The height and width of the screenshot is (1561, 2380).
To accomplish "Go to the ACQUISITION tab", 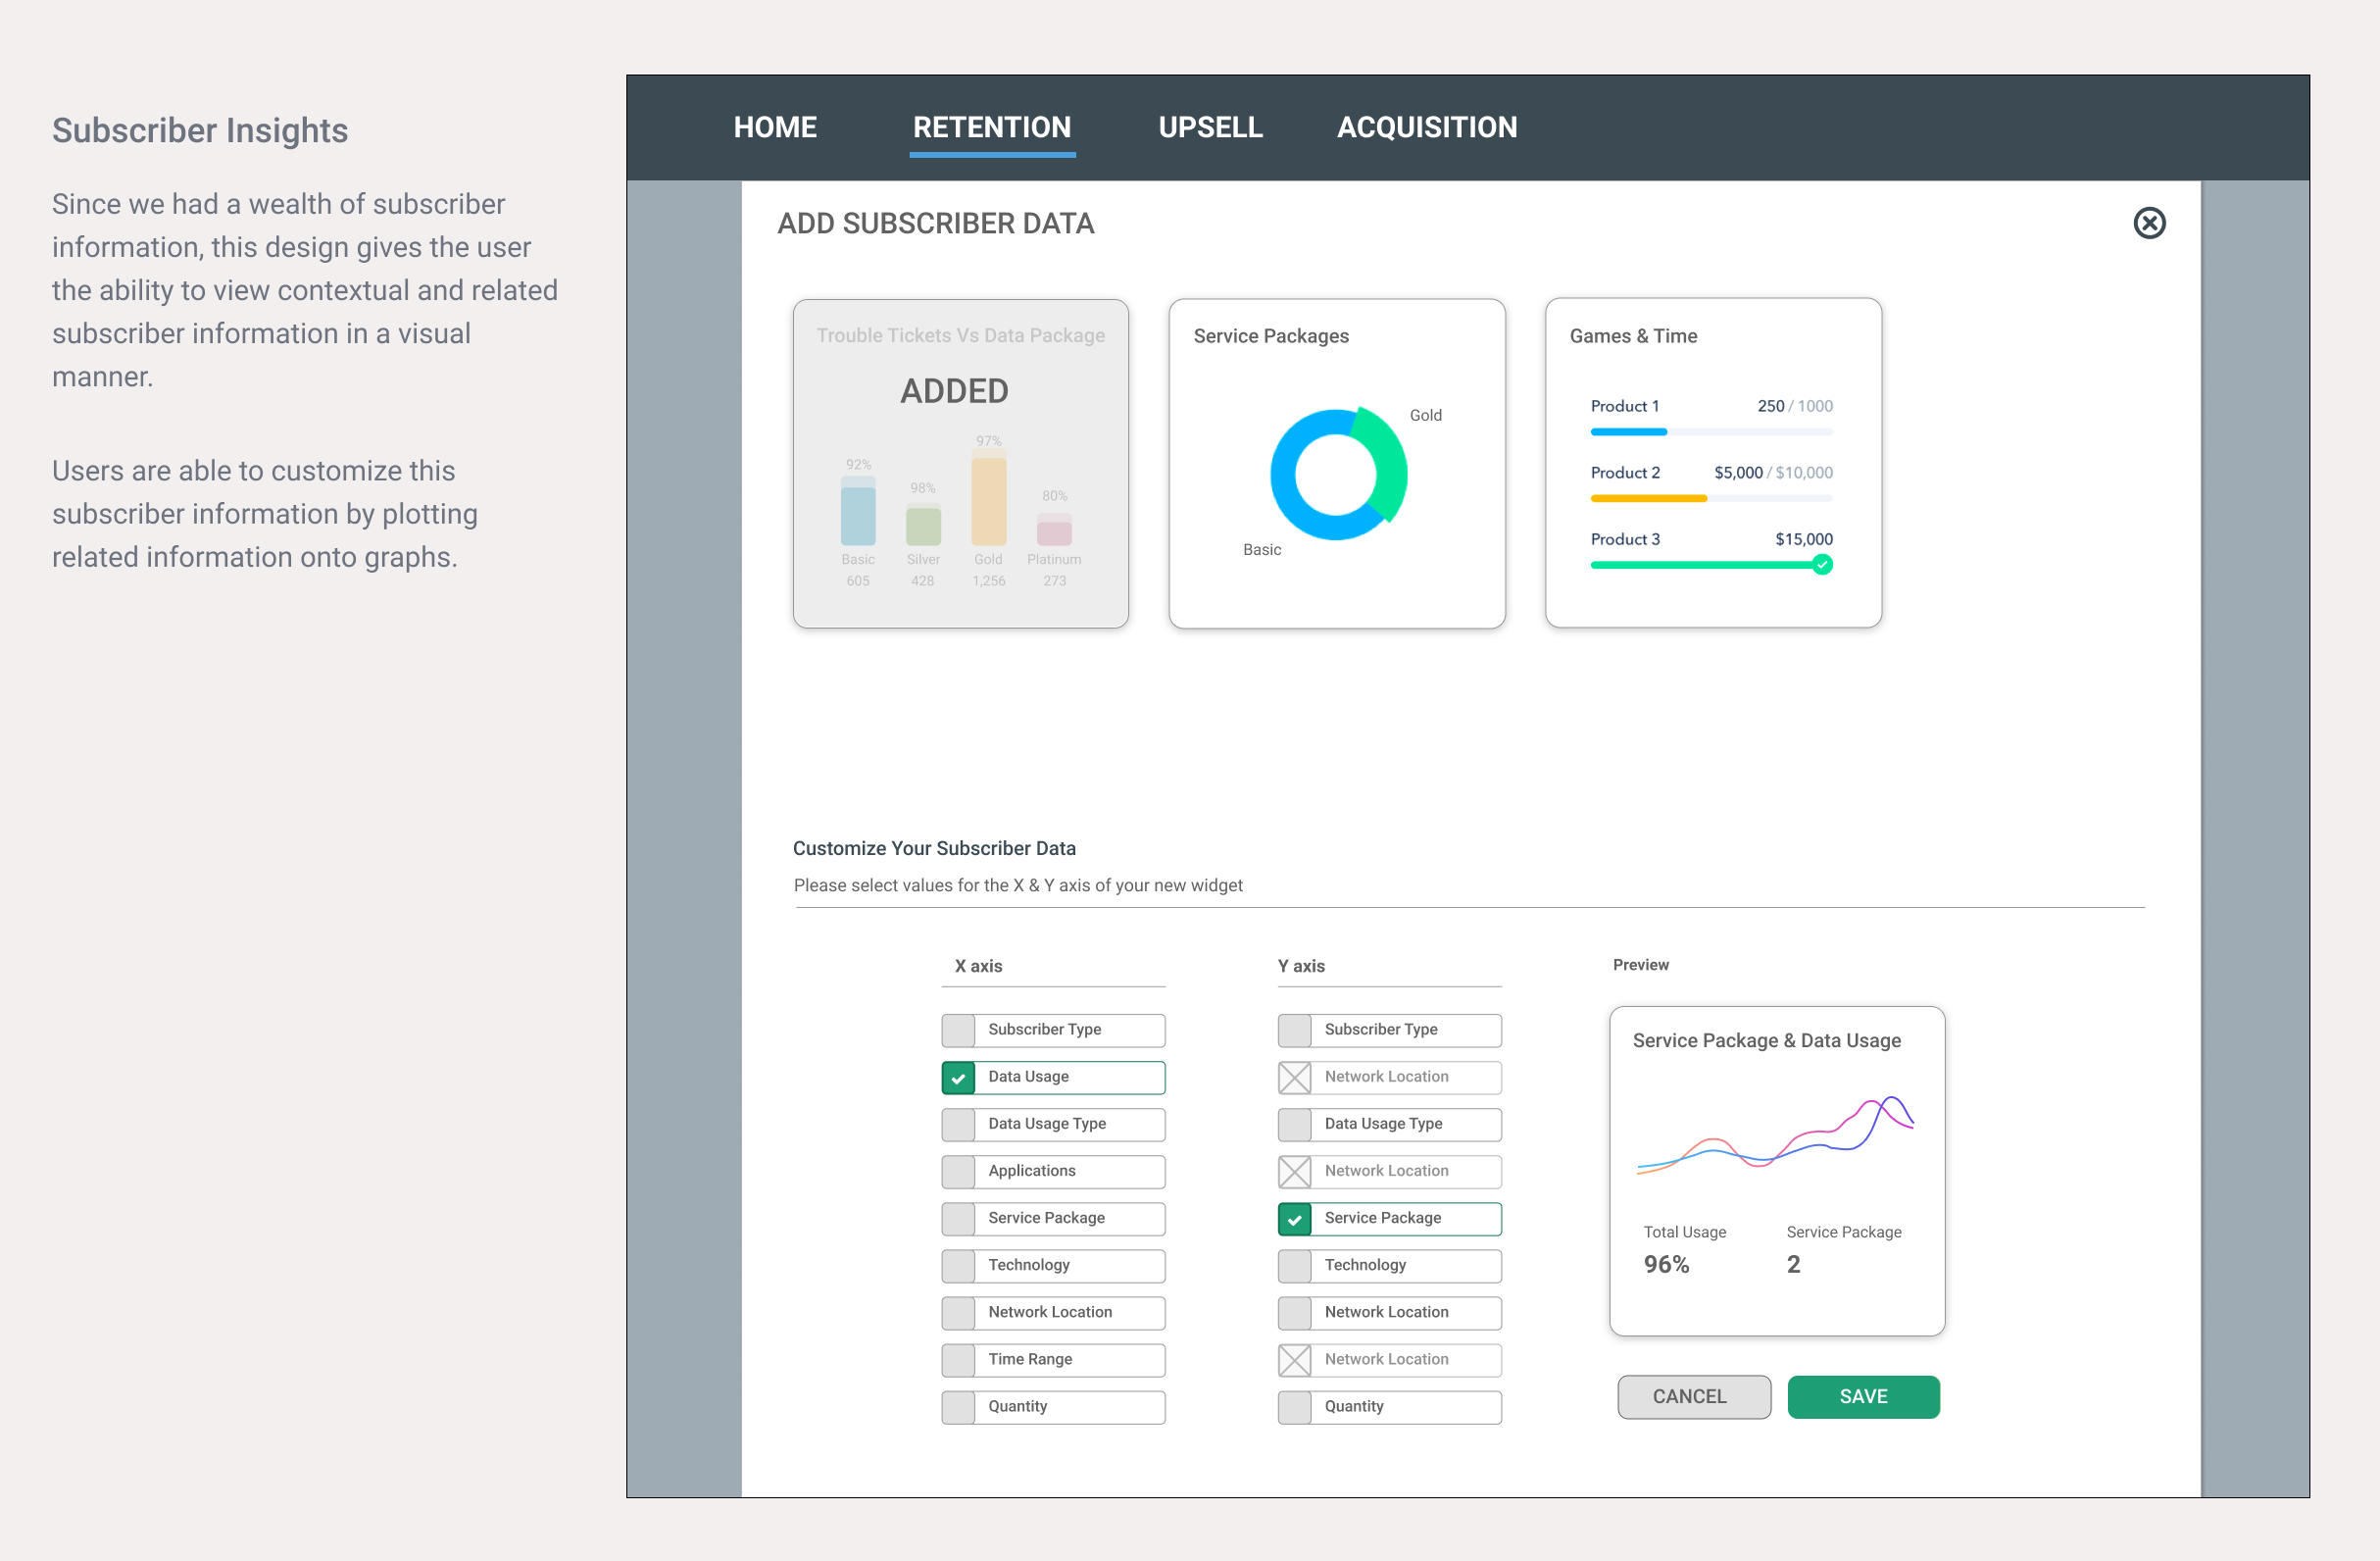I will (1427, 127).
